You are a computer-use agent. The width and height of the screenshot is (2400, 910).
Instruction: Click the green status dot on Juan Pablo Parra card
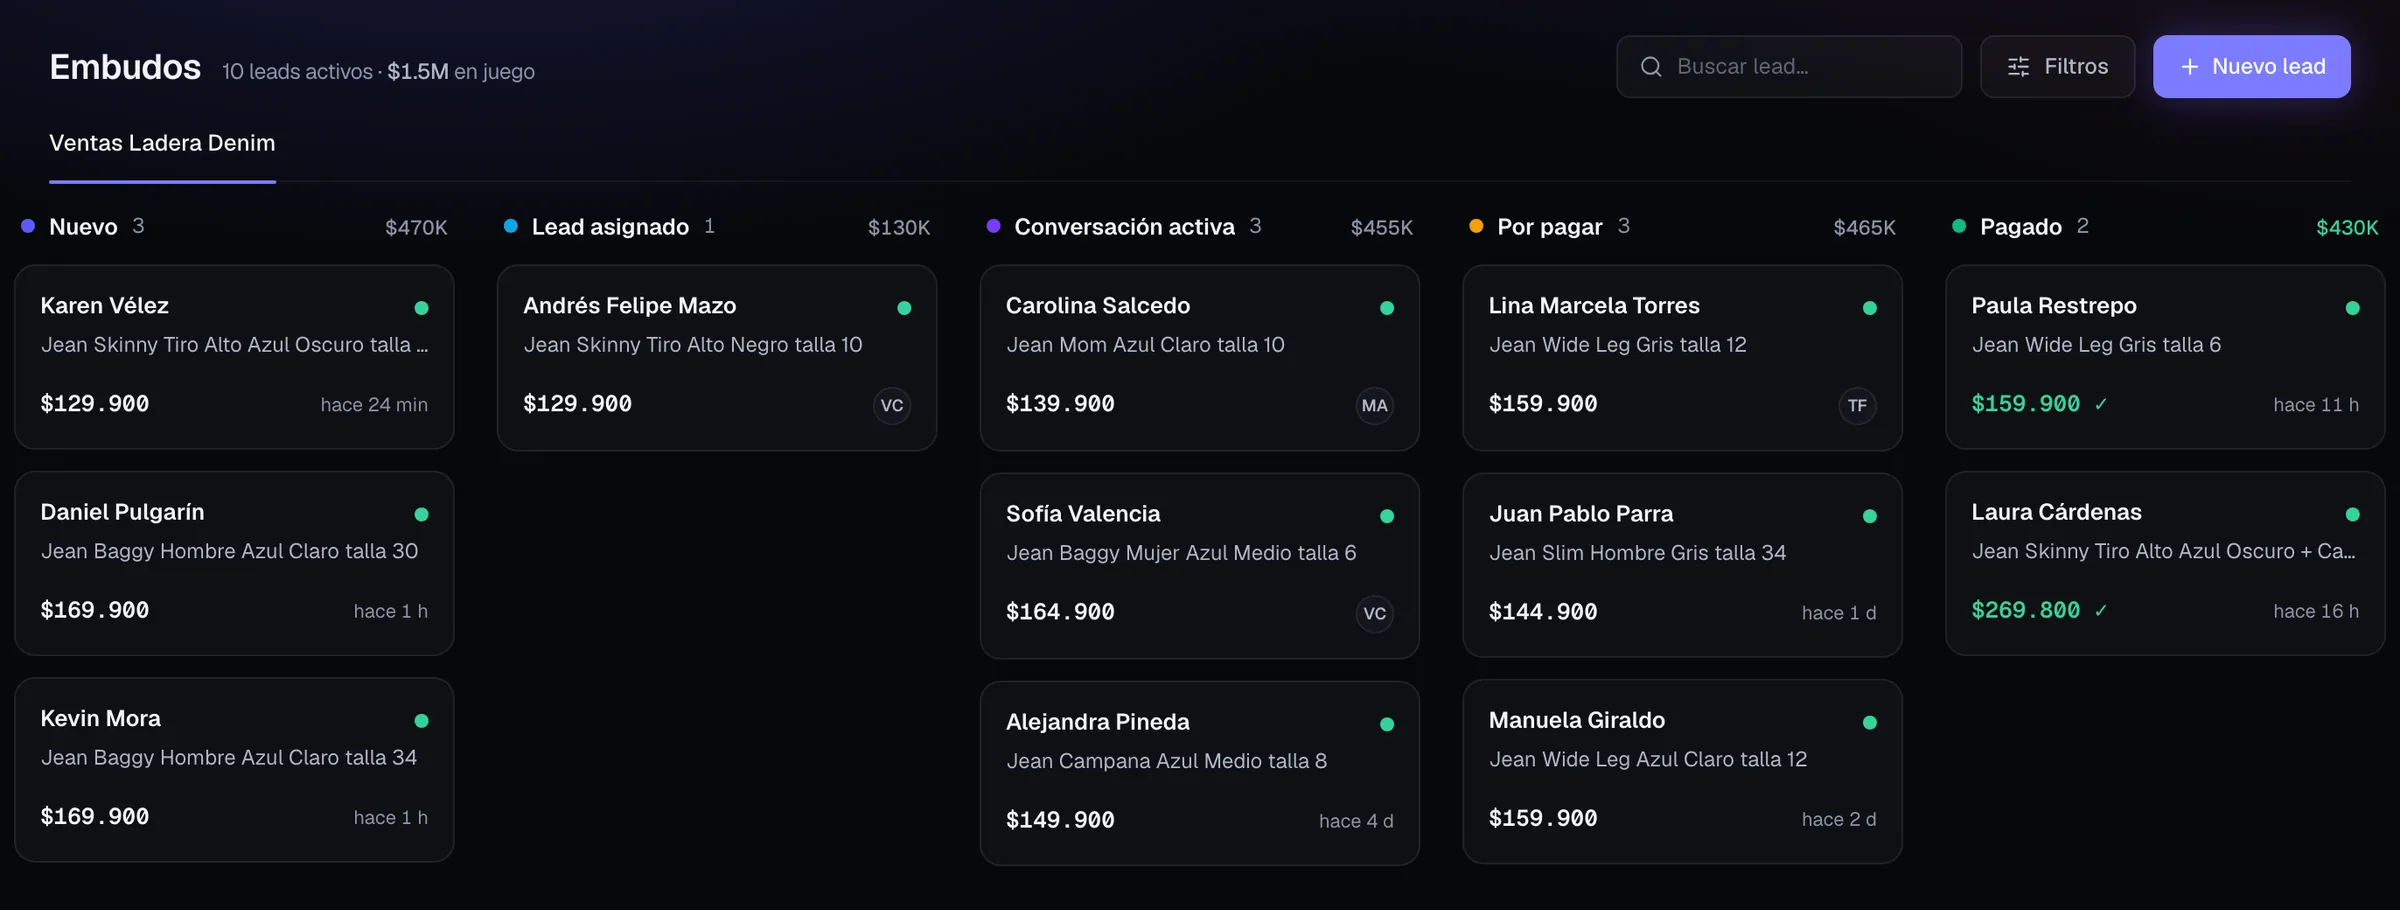pyautogui.click(x=1869, y=516)
